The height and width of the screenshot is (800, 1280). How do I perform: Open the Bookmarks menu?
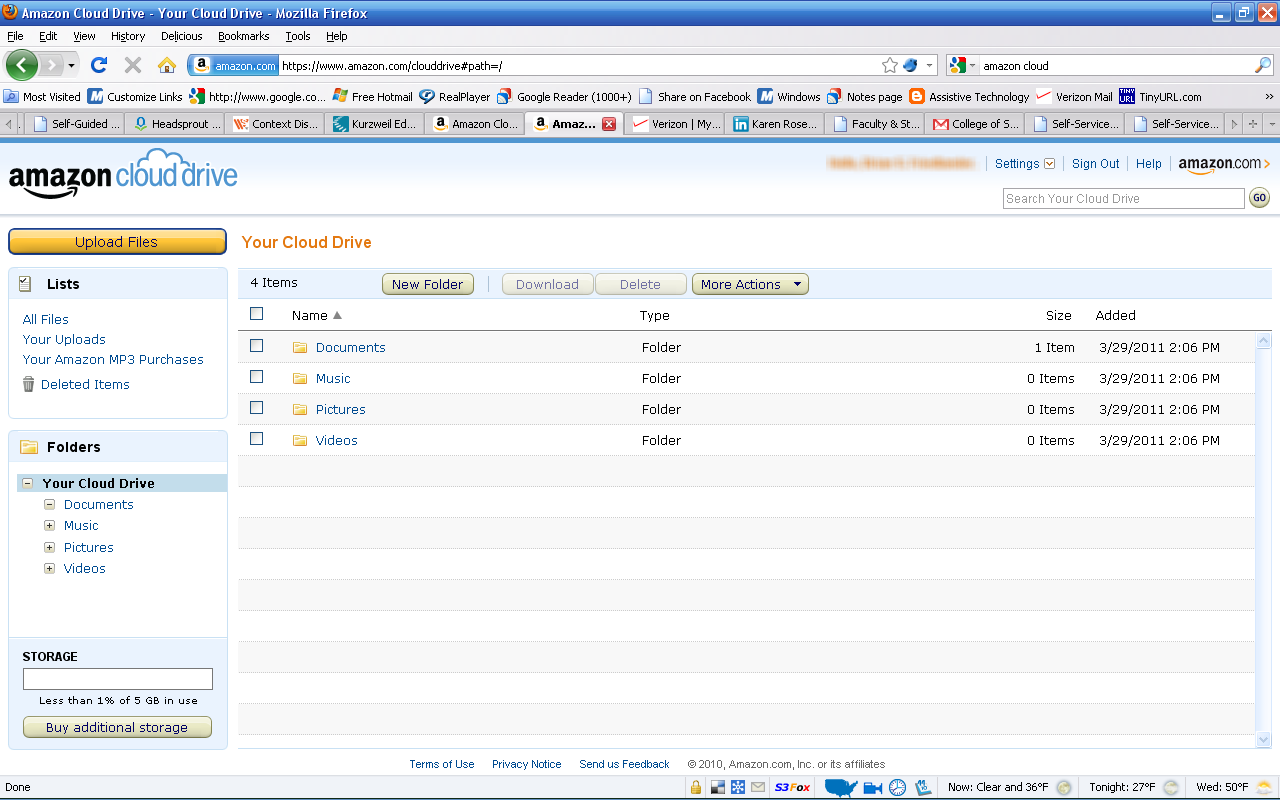coord(243,36)
